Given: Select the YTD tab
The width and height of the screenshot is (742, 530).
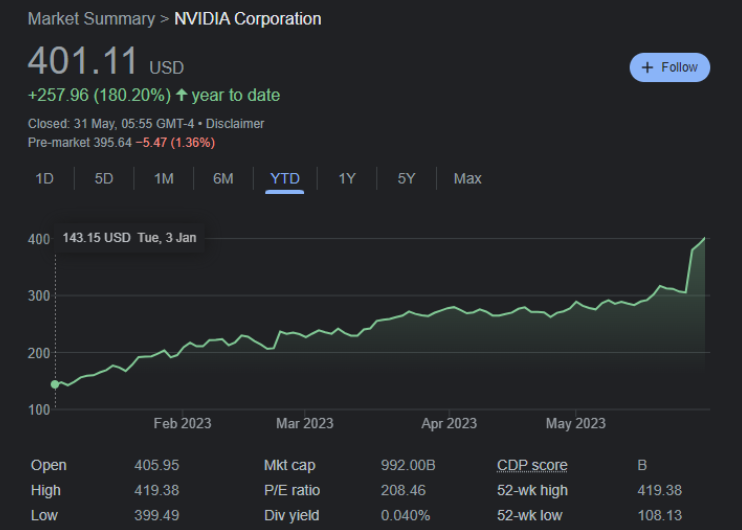Looking at the screenshot, I should coord(285,178).
